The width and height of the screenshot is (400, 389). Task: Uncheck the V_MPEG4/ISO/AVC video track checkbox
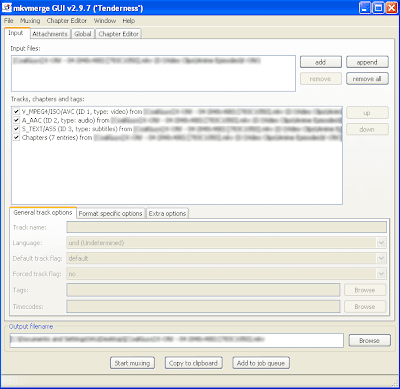click(x=16, y=112)
